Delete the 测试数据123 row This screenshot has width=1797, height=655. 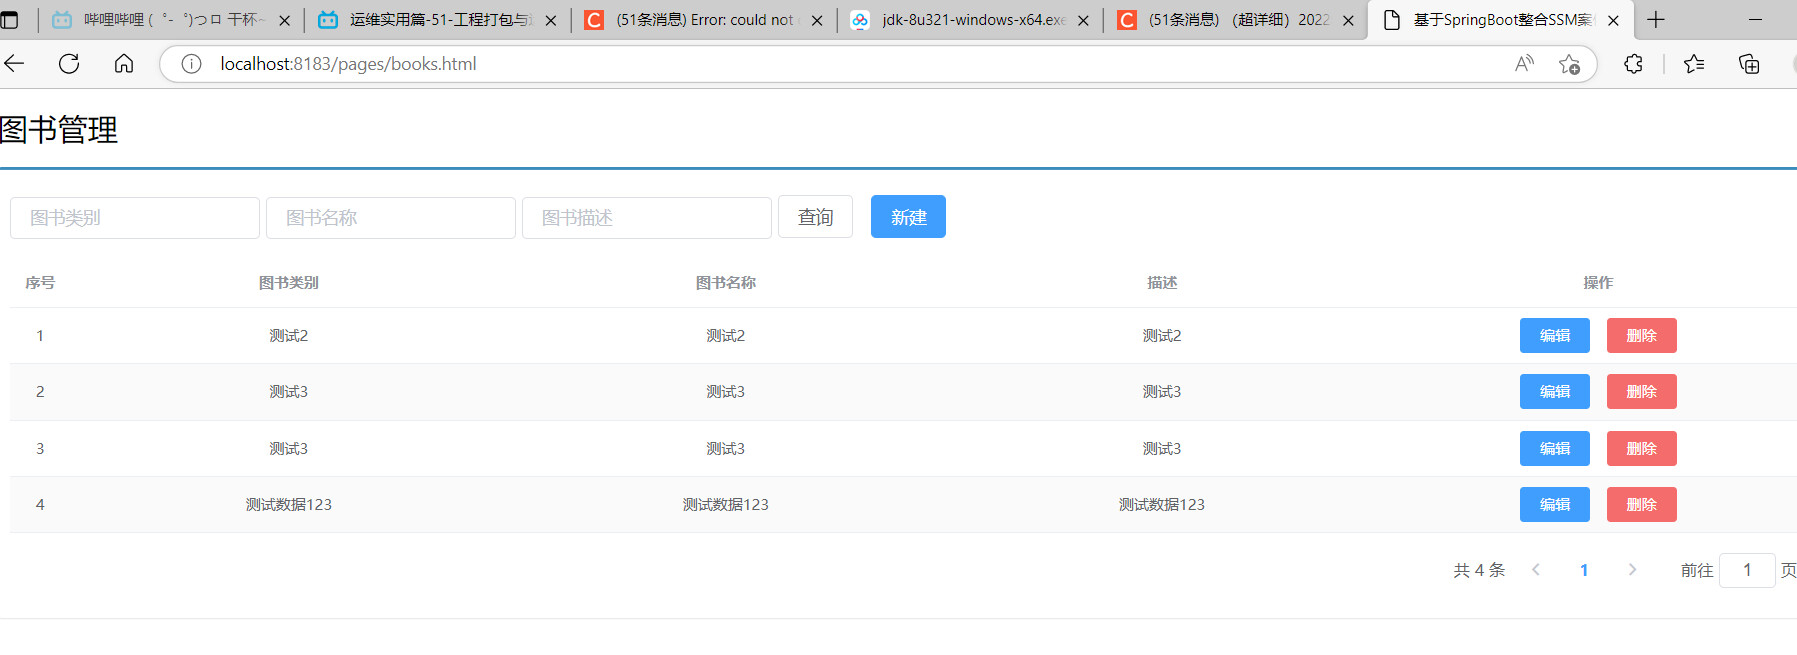(x=1642, y=505)
